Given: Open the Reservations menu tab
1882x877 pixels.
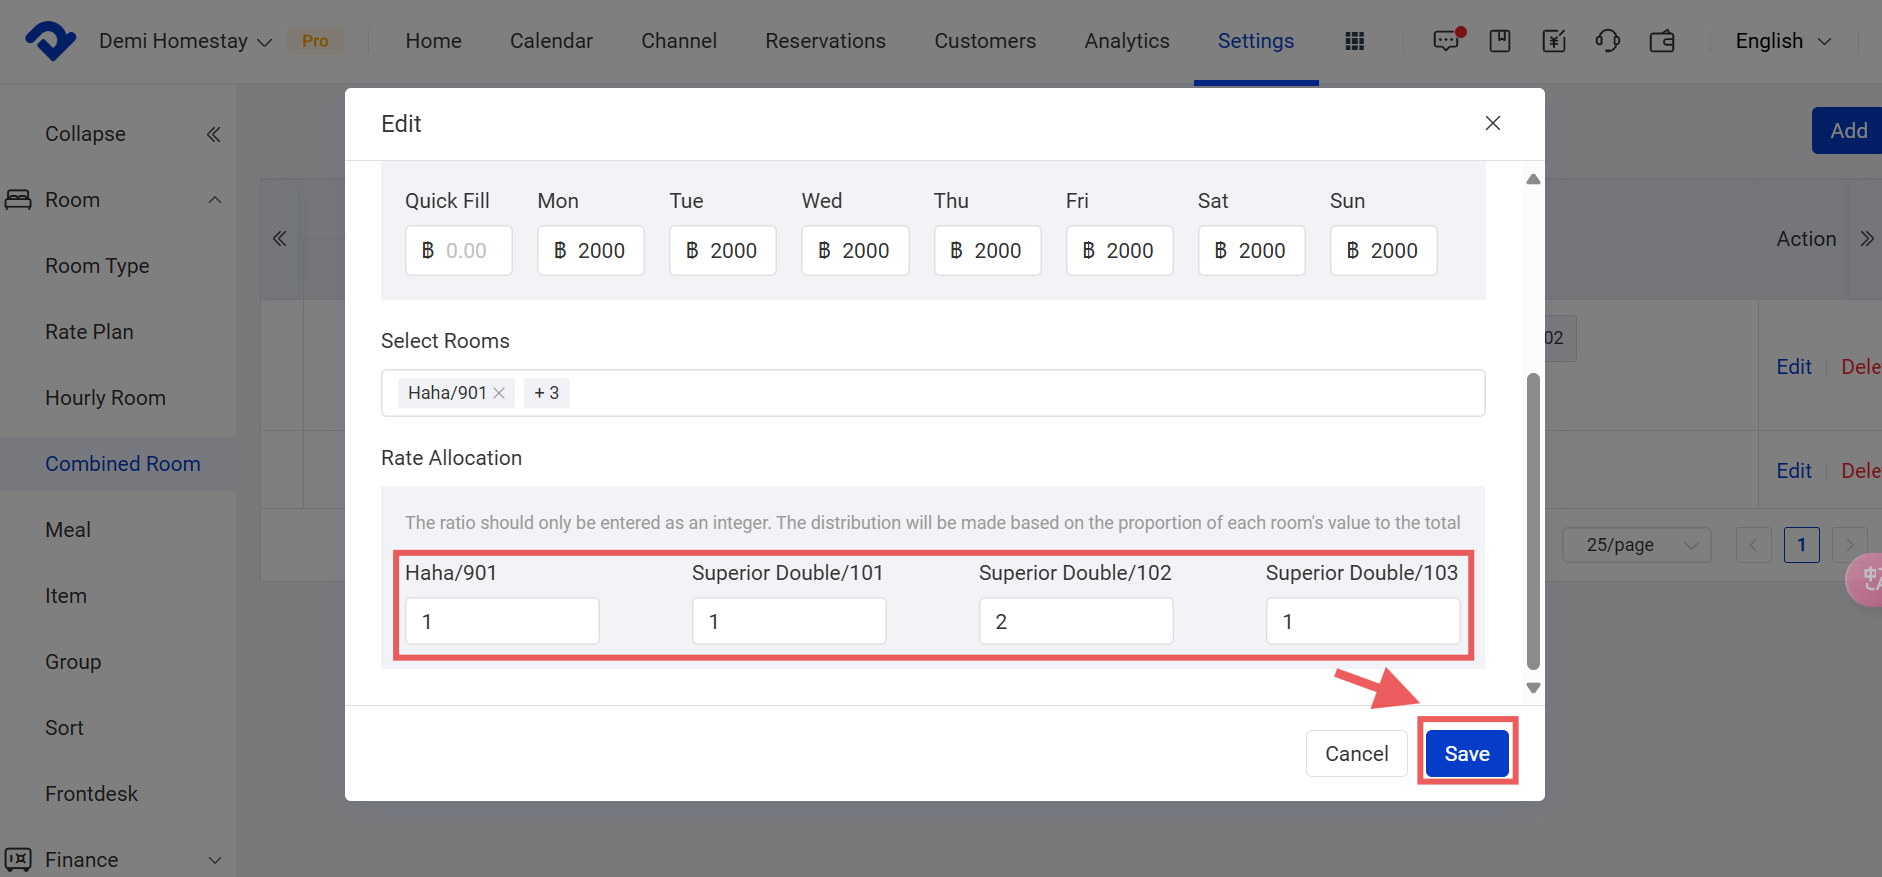Looking at the screenshot, I should [825, 41].
